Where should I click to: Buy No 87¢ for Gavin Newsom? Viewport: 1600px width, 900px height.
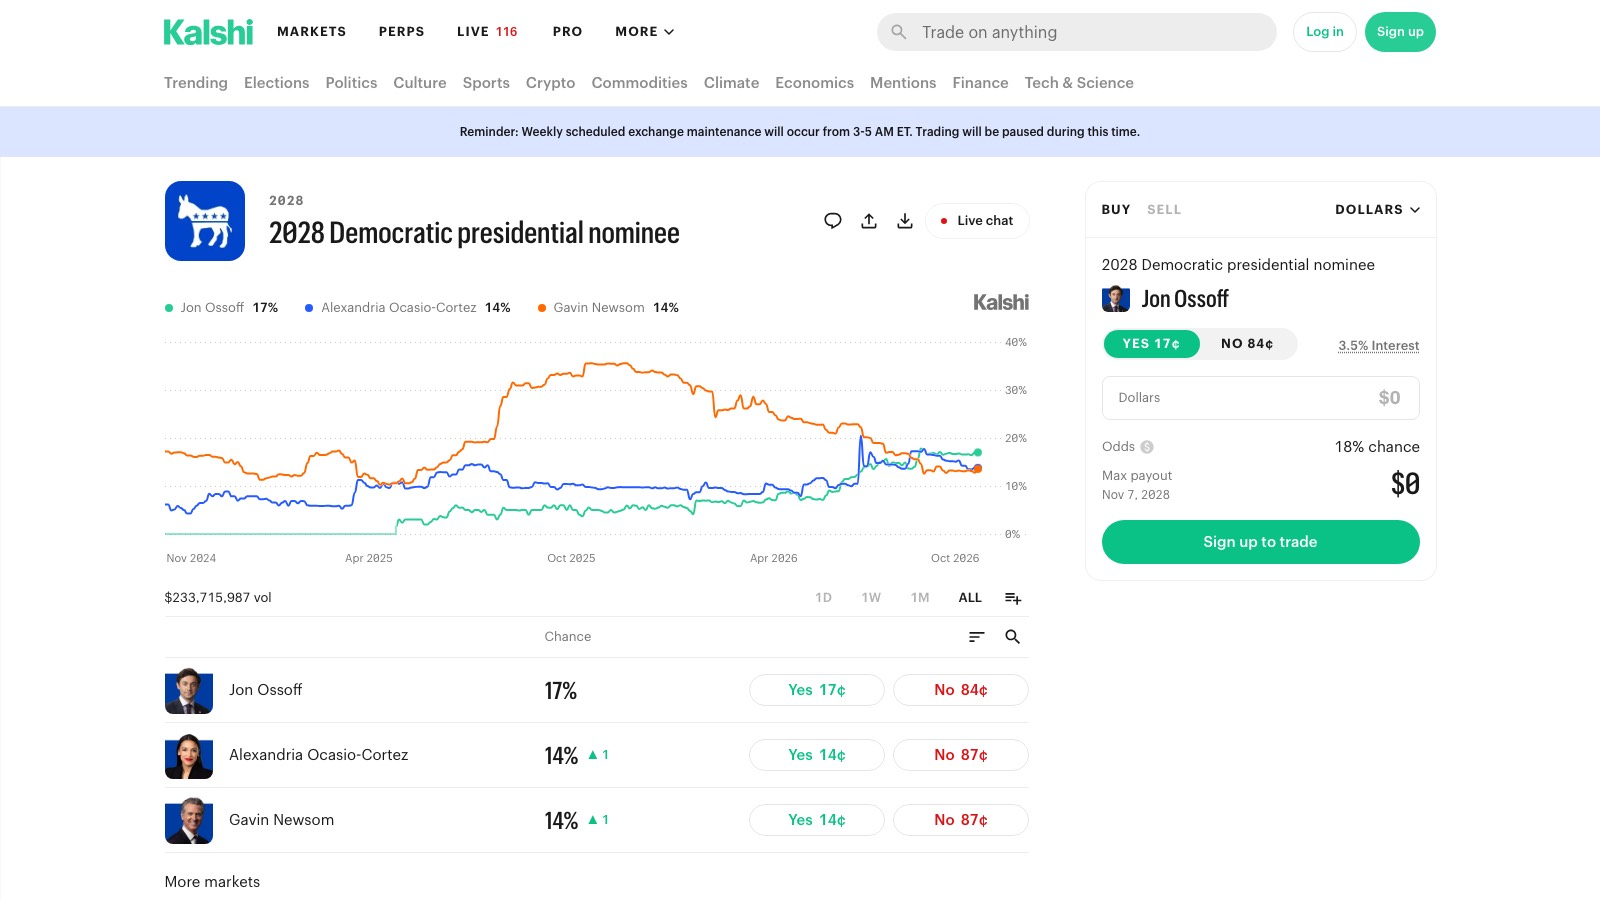coord(960,820)
